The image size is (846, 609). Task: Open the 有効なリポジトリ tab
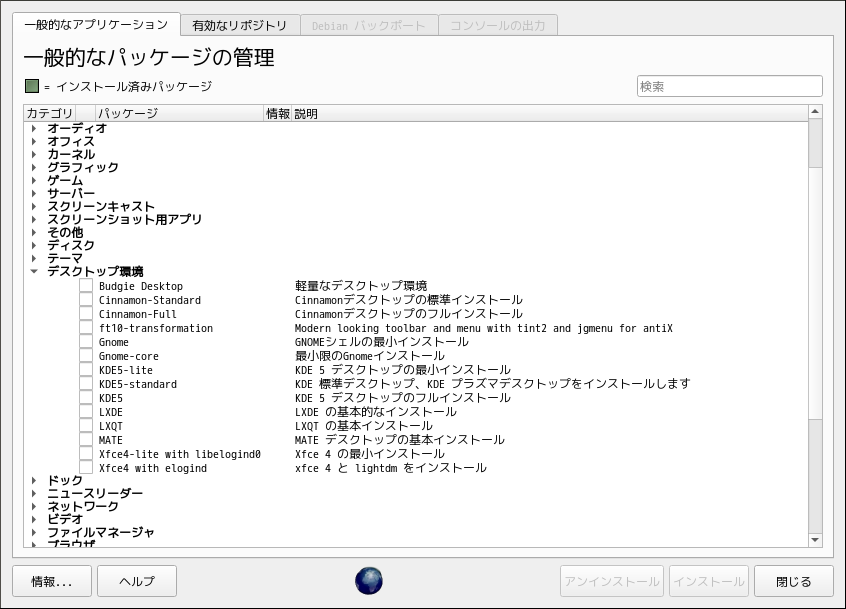coord(240,25)
